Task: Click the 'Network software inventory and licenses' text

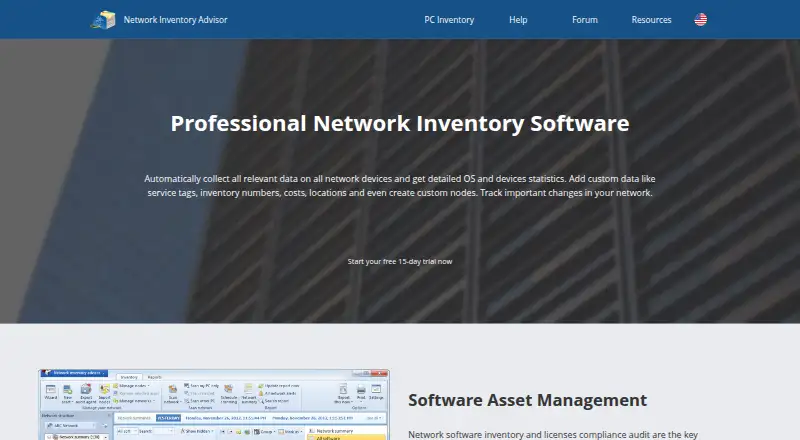Action: (x=553, y=435)
